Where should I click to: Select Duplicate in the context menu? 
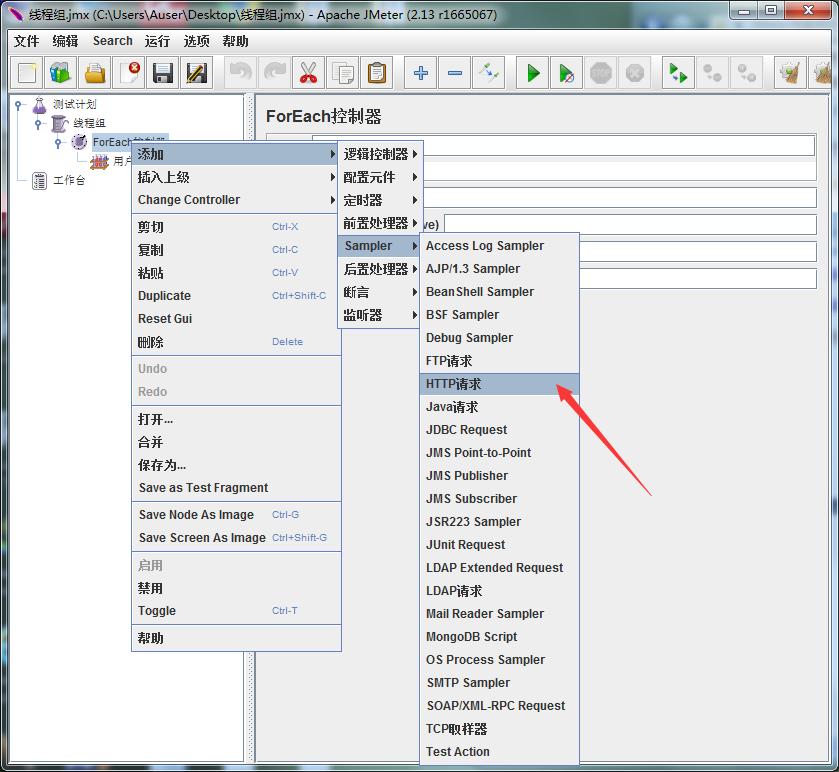(236, 296)
